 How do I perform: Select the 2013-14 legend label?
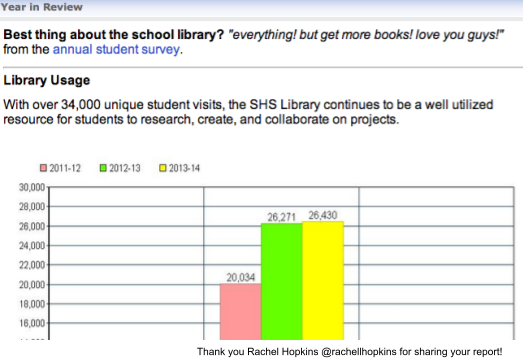pos(184,168)
